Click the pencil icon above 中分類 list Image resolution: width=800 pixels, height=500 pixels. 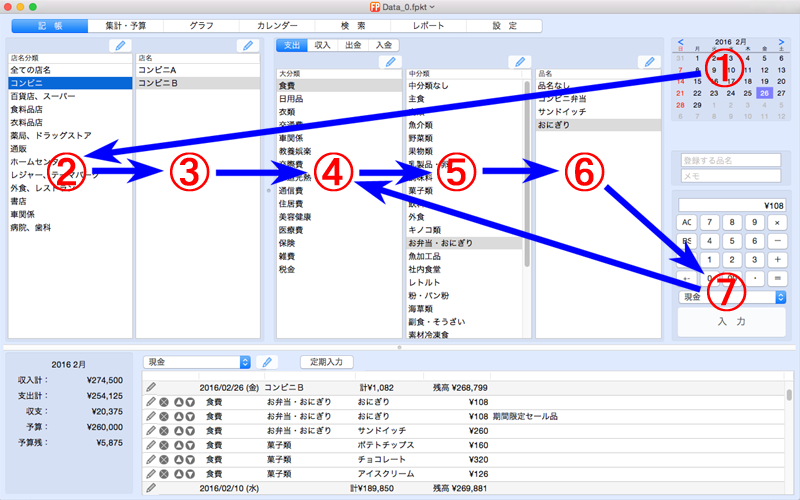[x=519, y=62]
